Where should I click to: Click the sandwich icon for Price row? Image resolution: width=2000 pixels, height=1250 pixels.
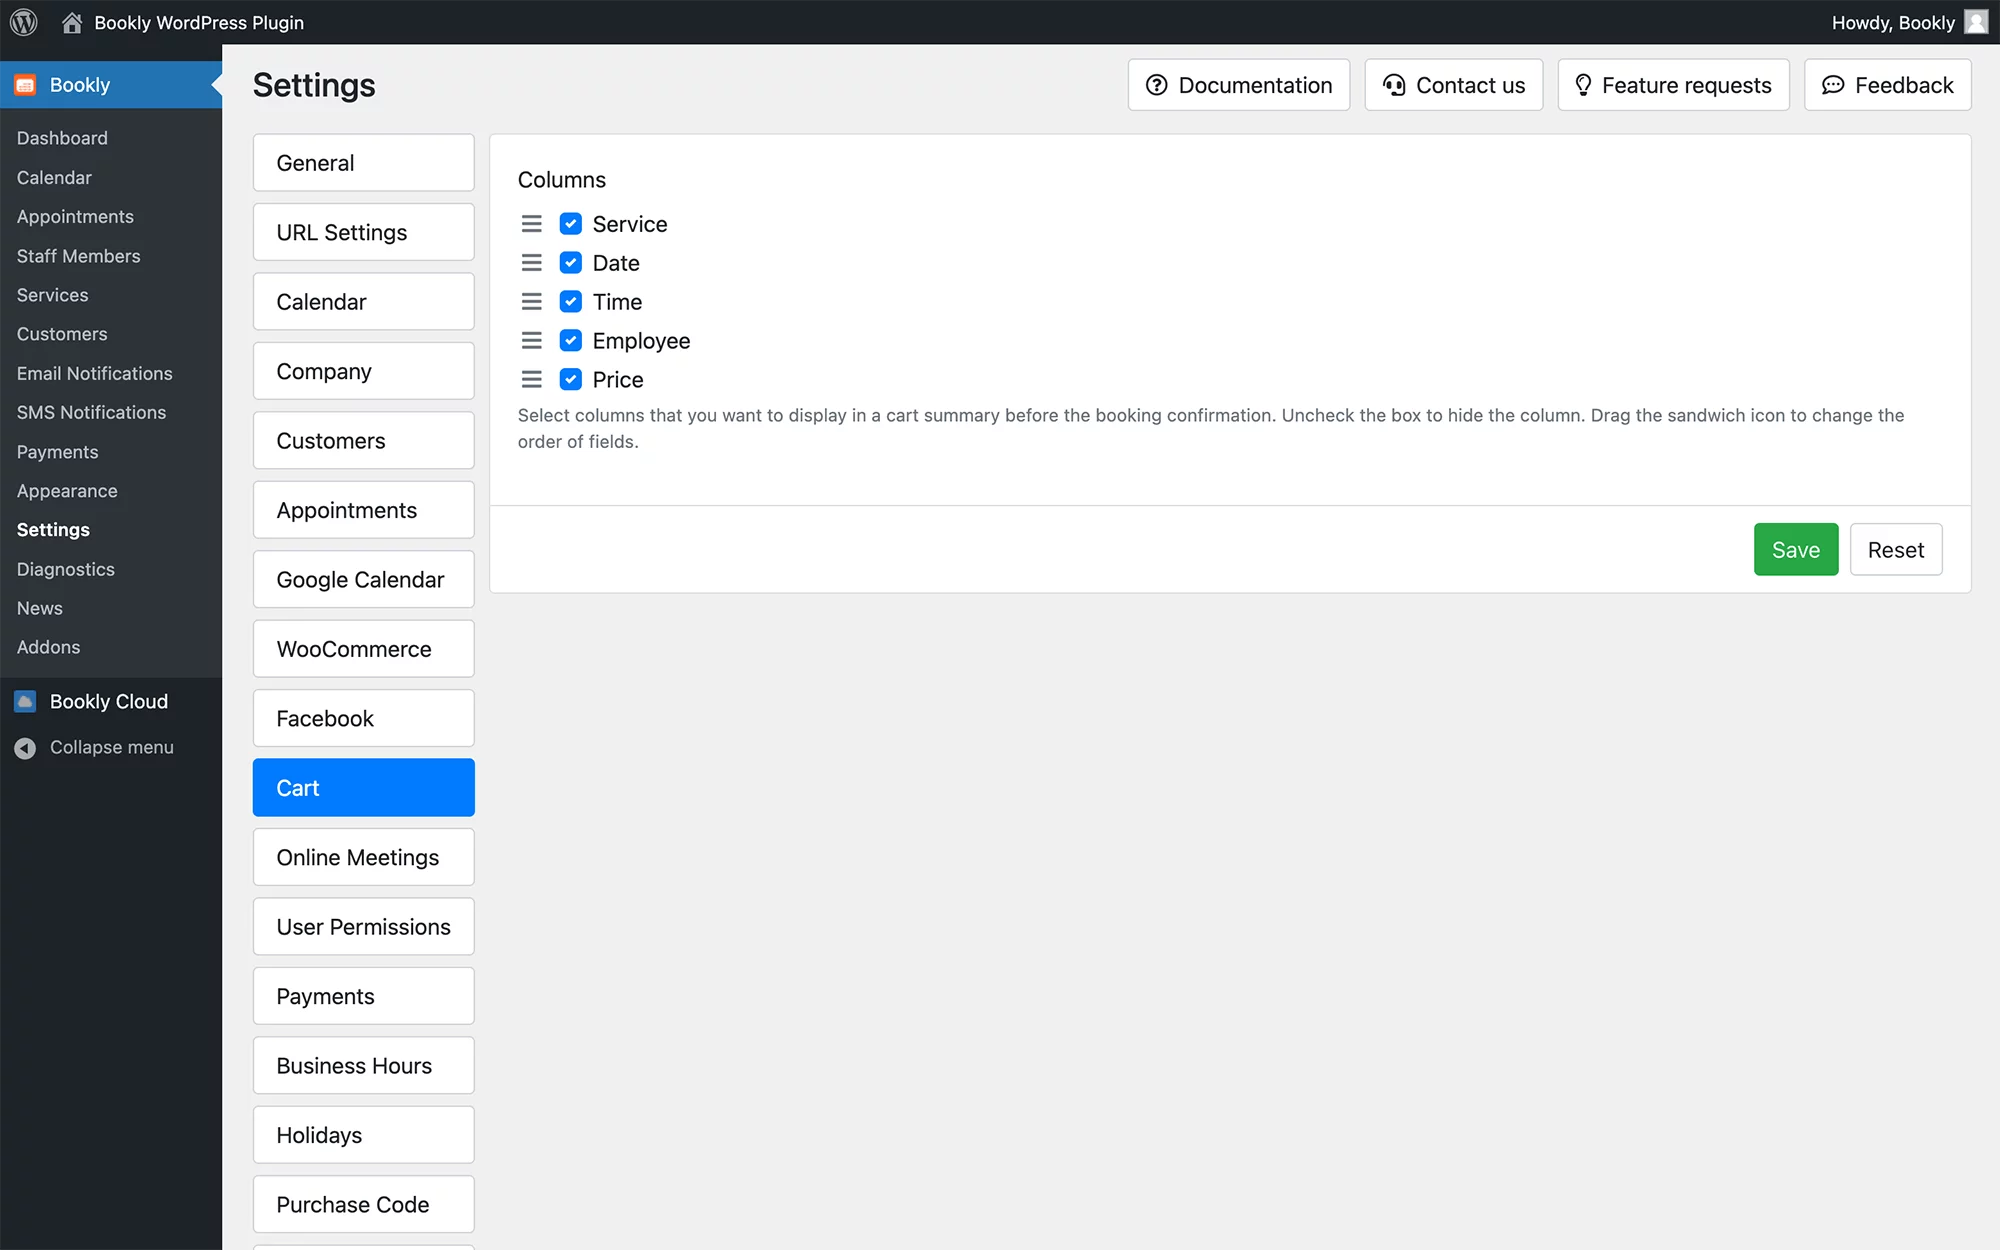(x=532, y=380)
